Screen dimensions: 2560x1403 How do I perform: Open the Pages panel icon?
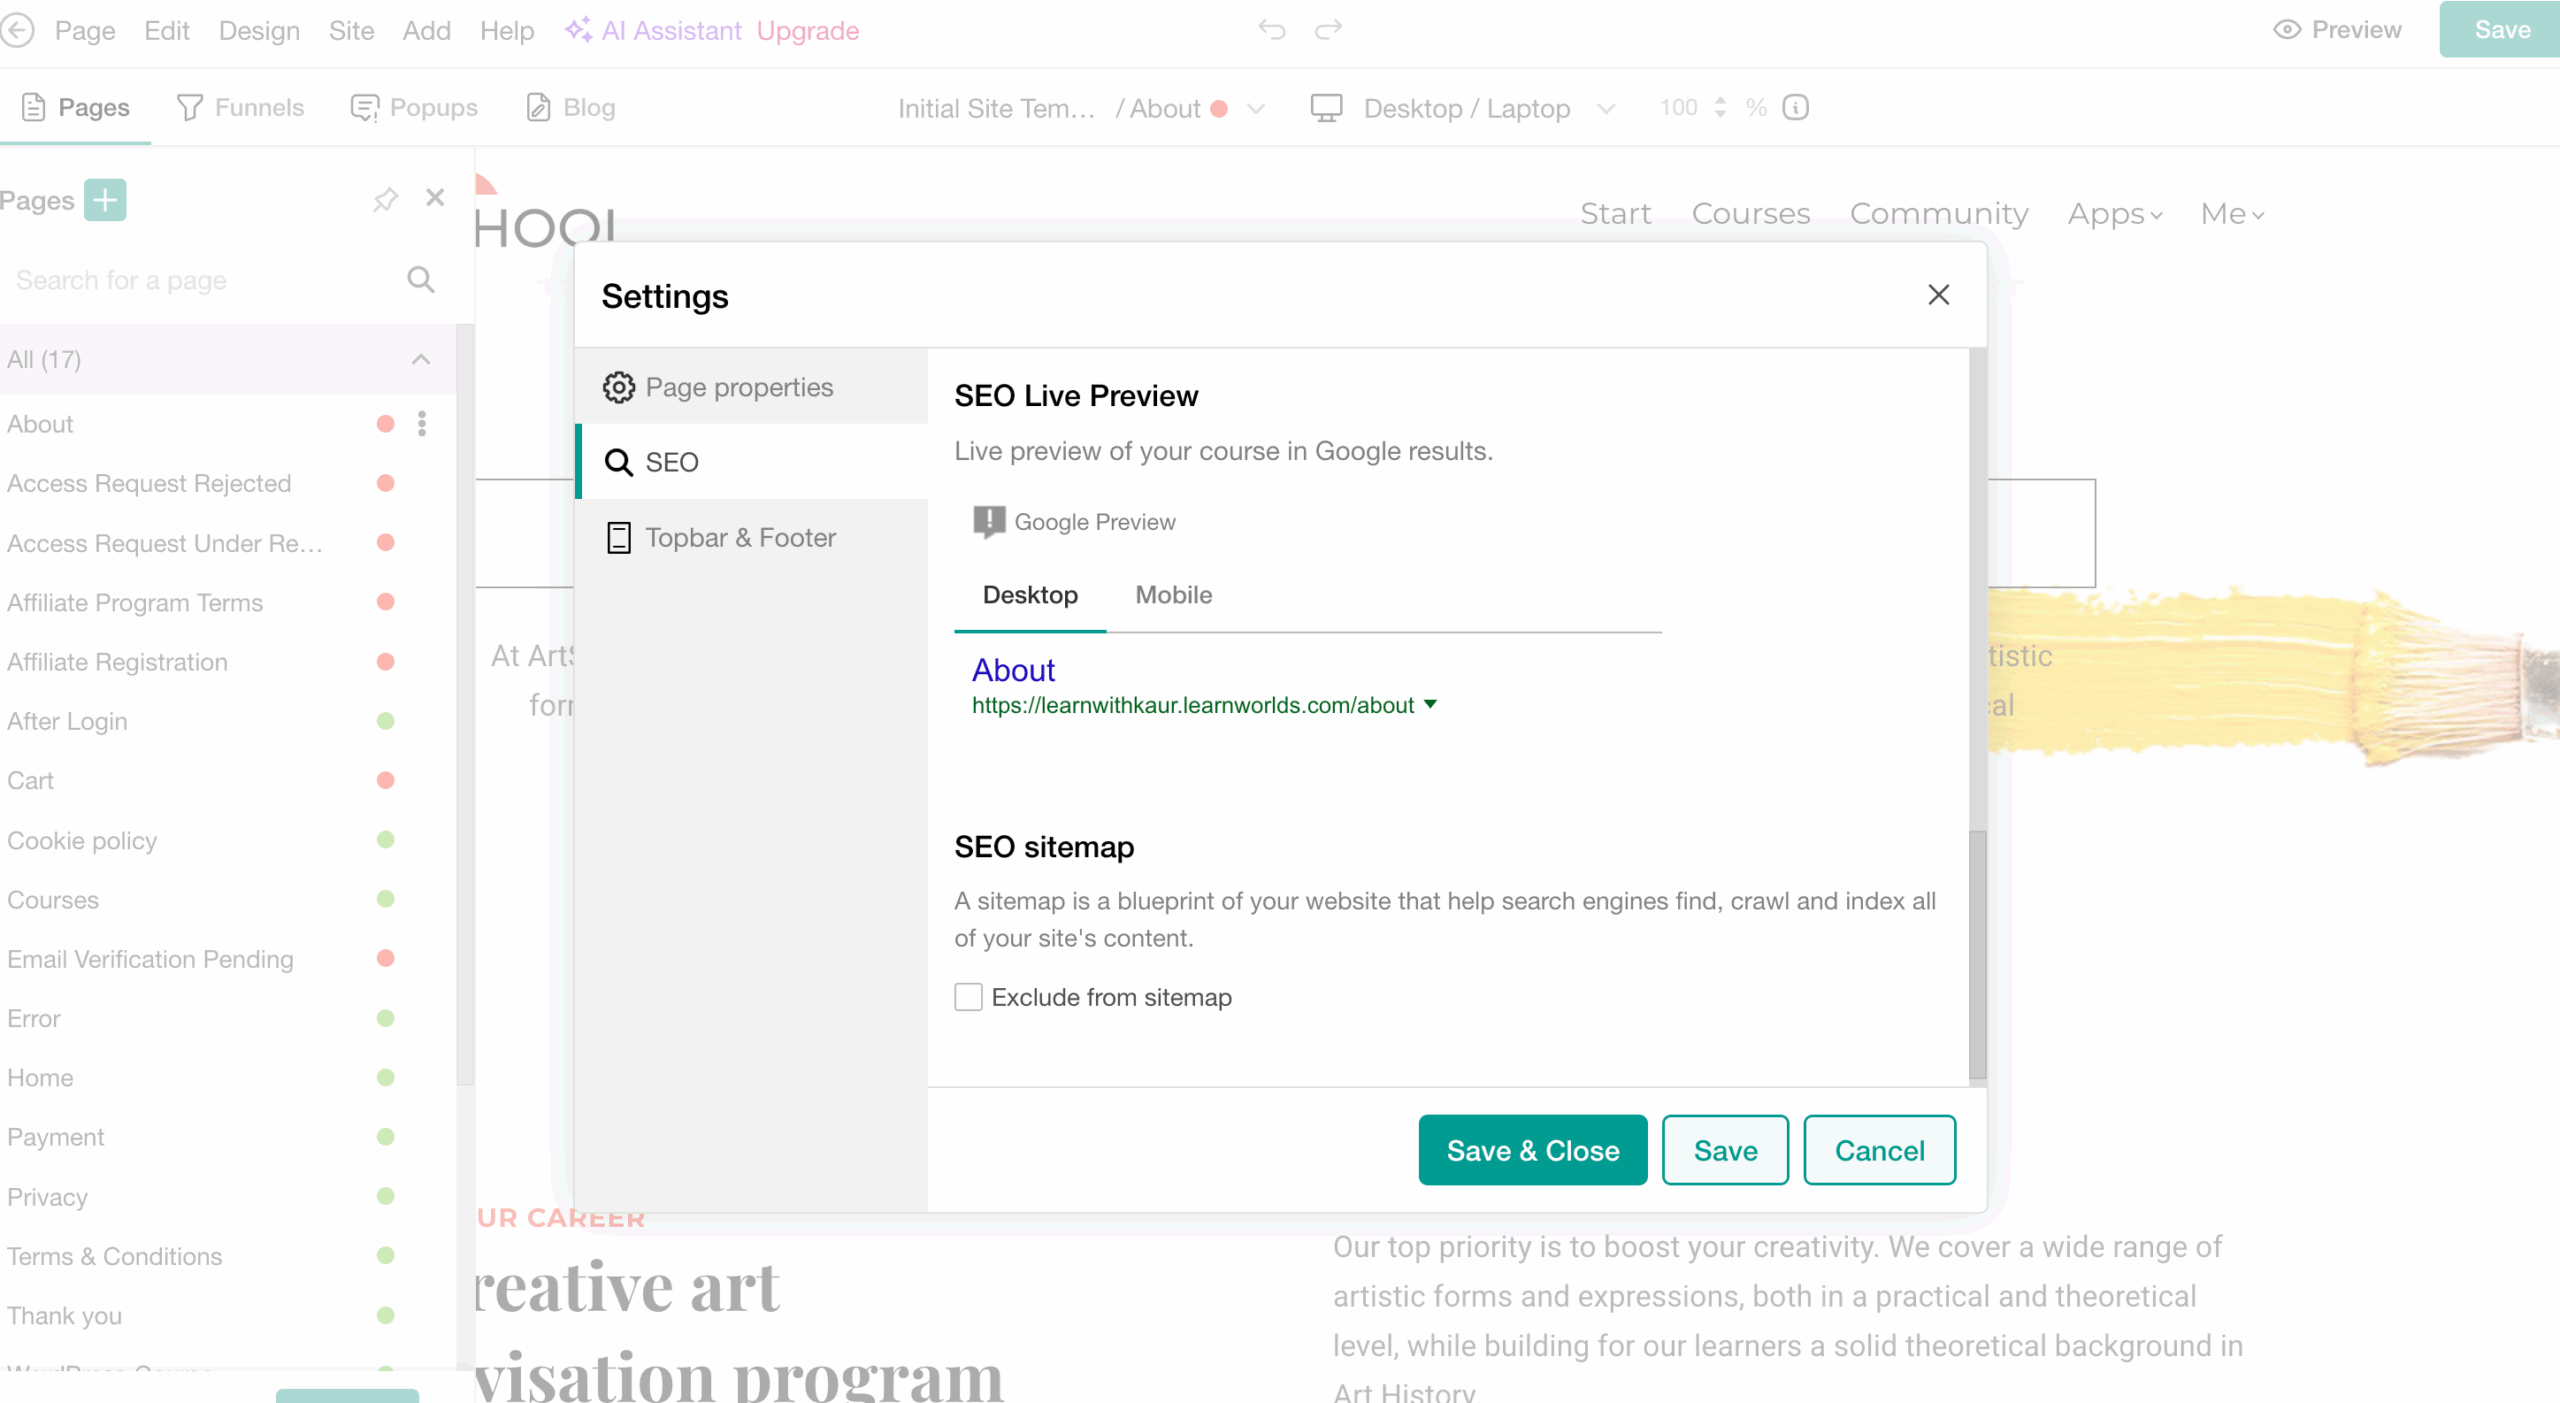[34, 107]
